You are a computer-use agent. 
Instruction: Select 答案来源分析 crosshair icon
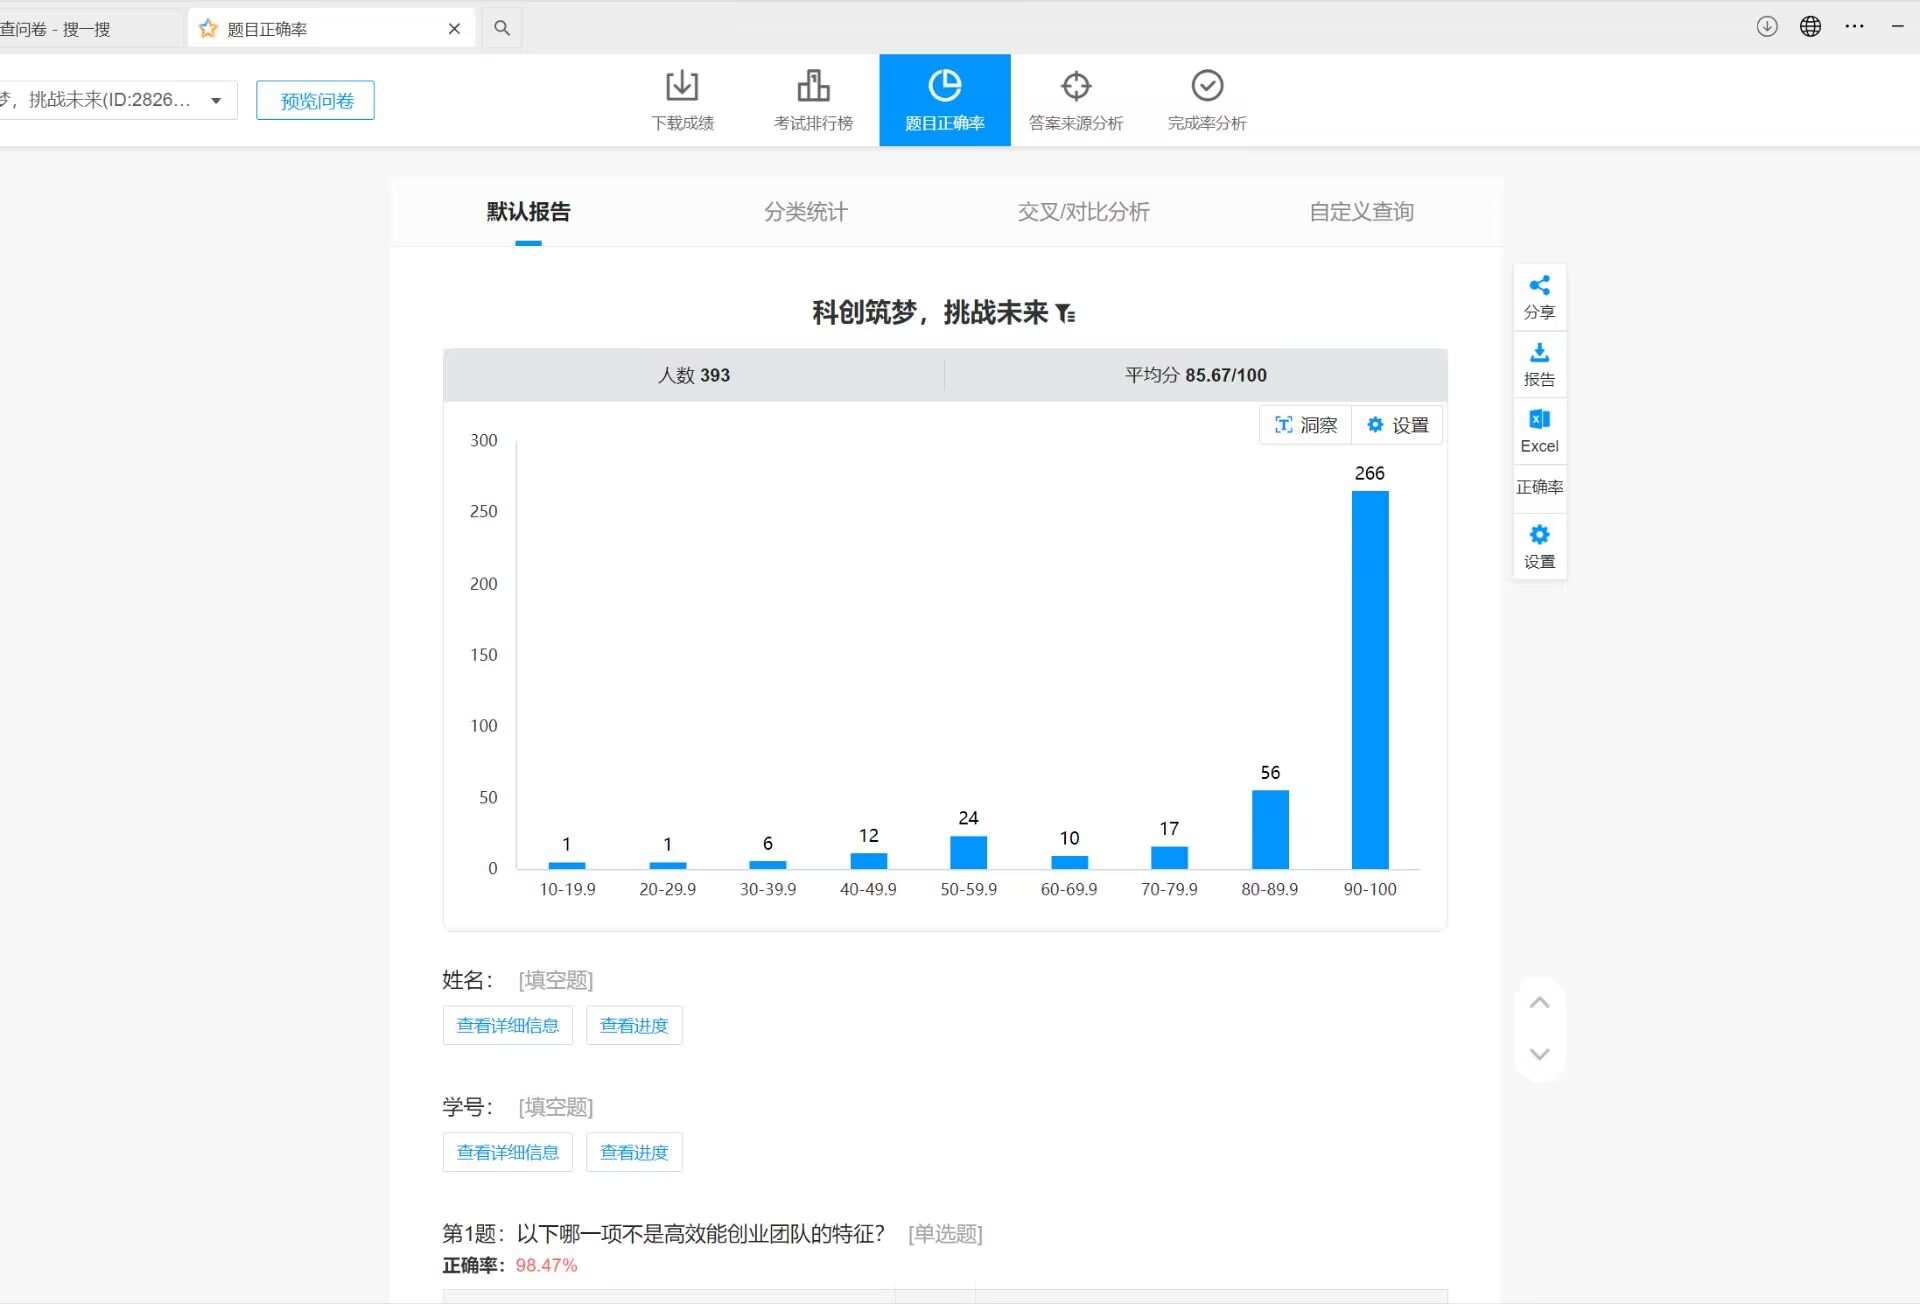pyautogui.click(x=1076, y=87)
